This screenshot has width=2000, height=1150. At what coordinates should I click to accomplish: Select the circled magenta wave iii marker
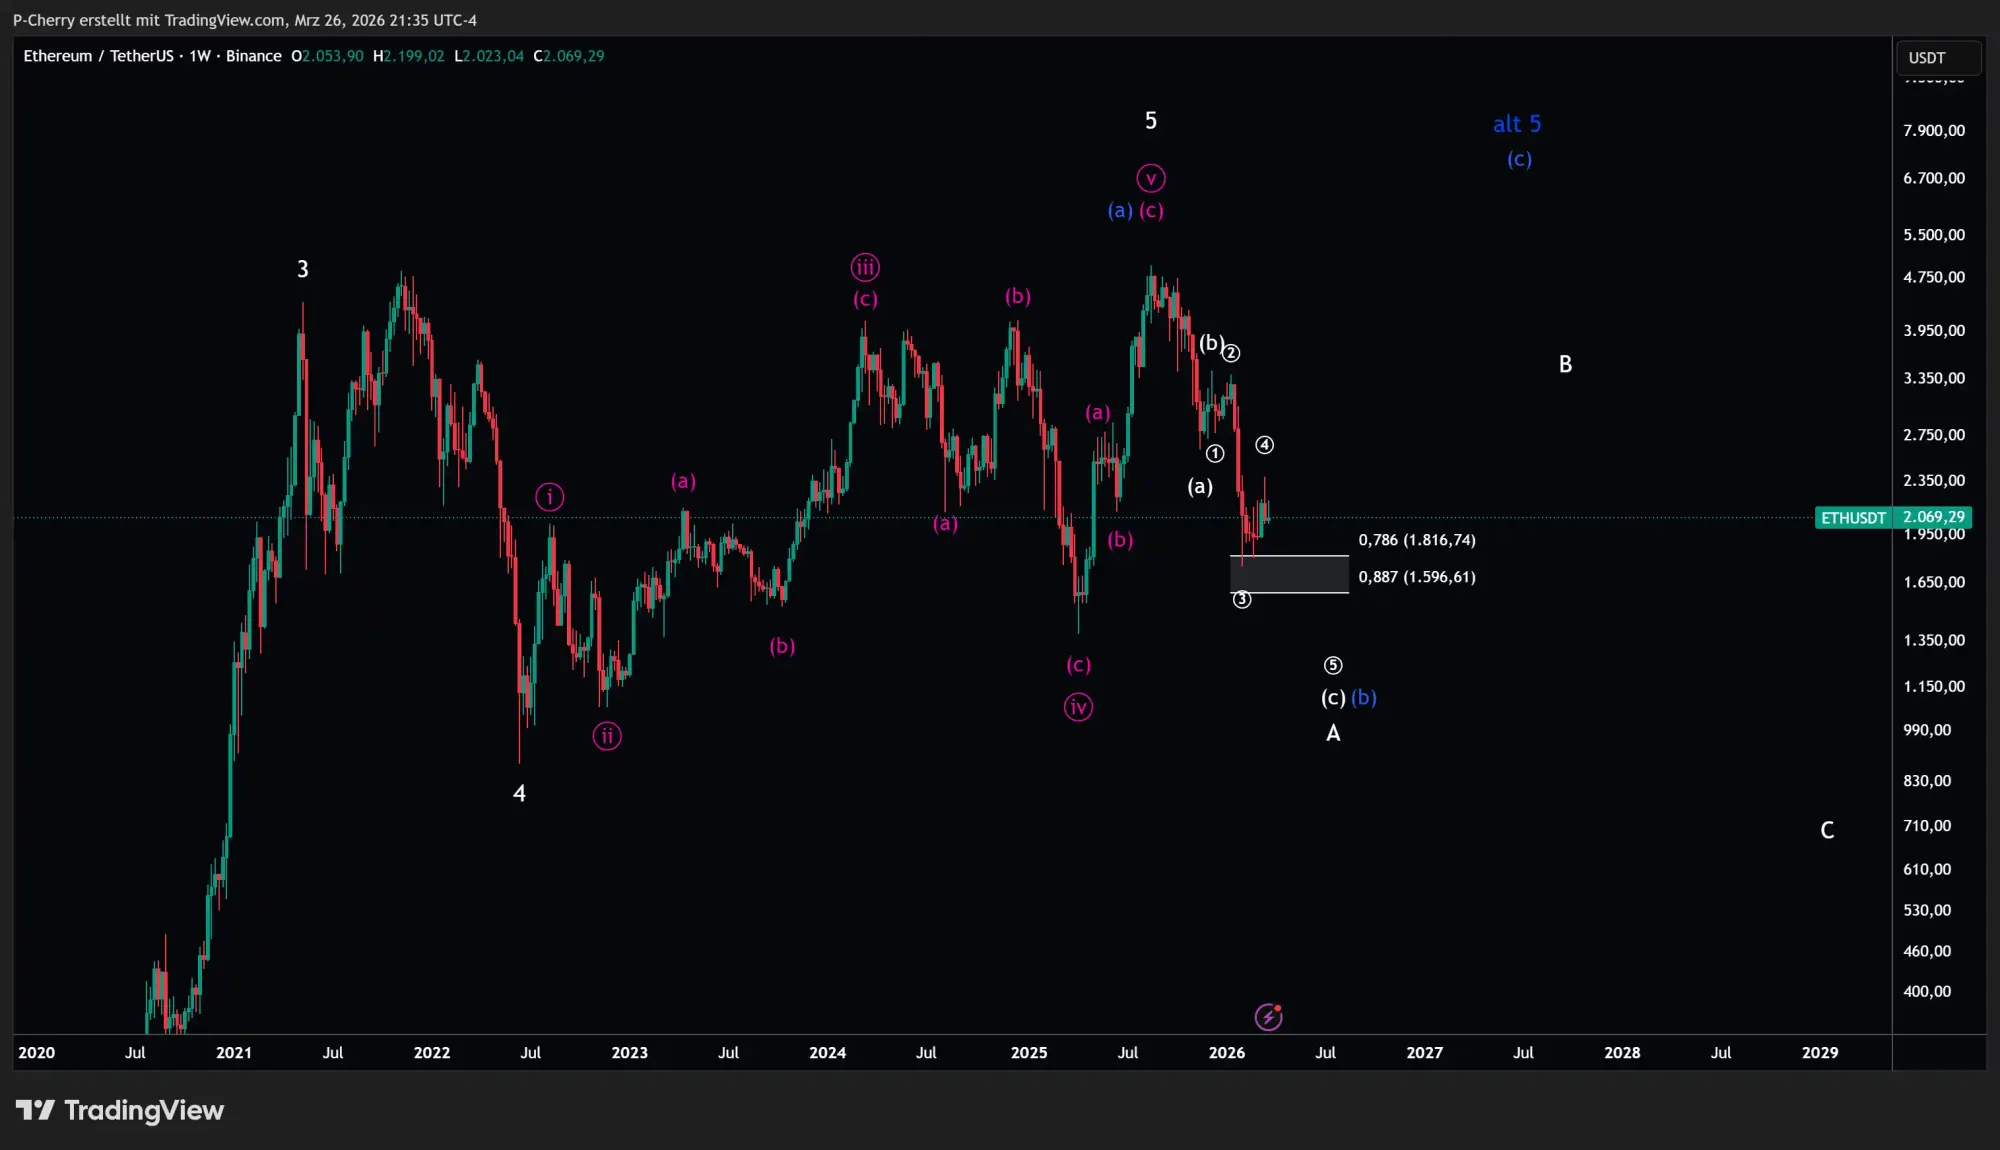865,267
